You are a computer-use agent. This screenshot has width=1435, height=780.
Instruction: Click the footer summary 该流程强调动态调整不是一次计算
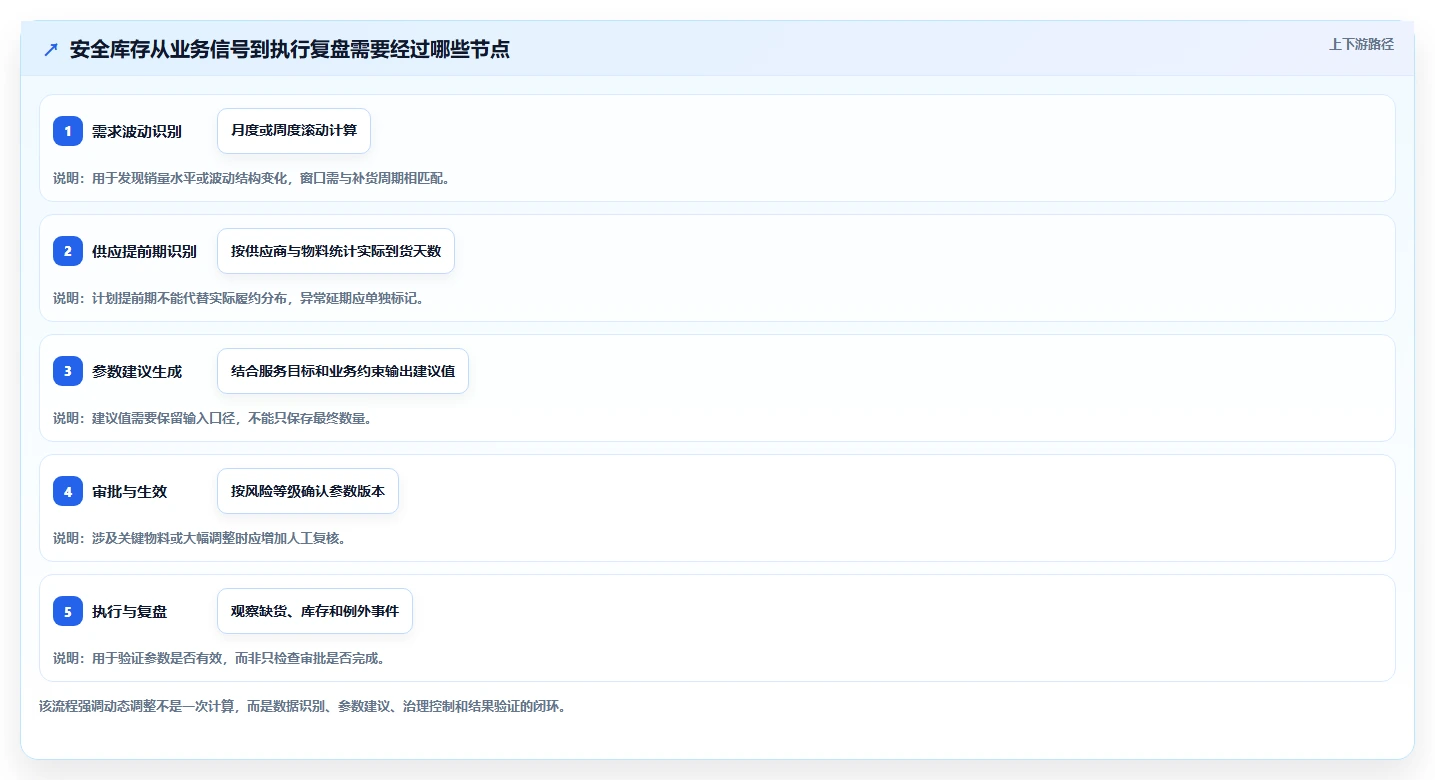138,706
